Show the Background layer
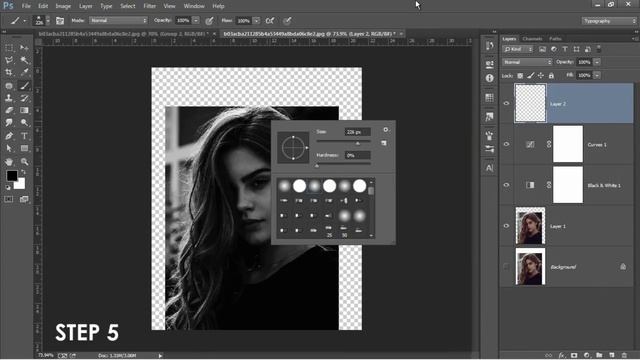 [507, 267]
